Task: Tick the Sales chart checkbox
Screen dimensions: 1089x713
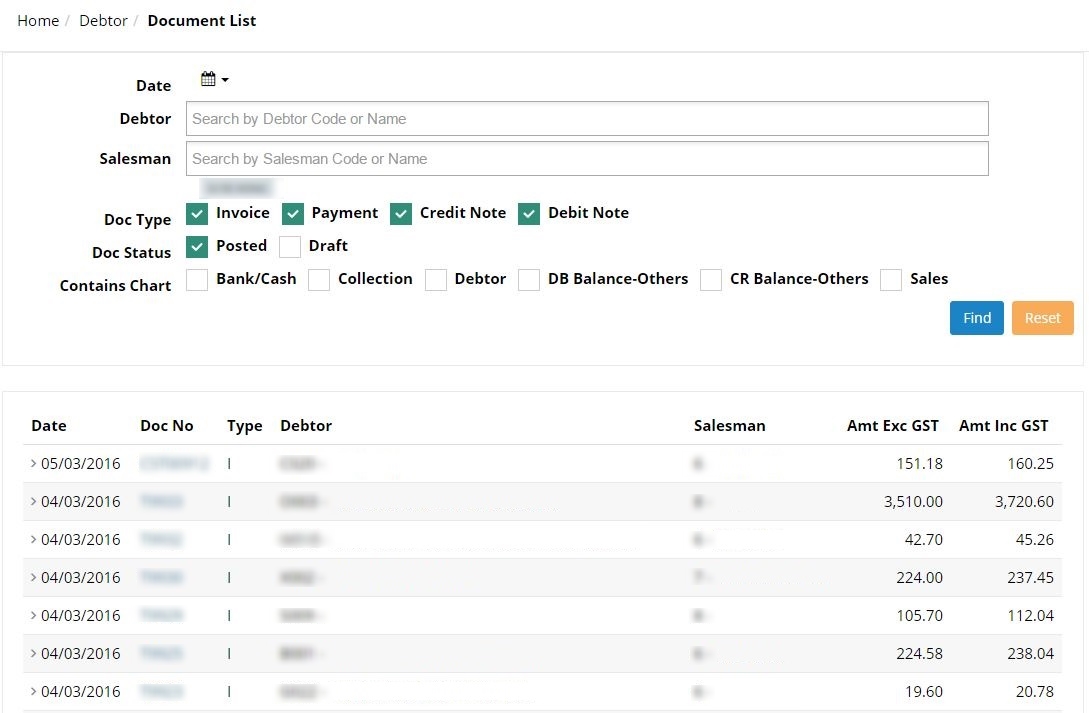Action: click(891, 280)
